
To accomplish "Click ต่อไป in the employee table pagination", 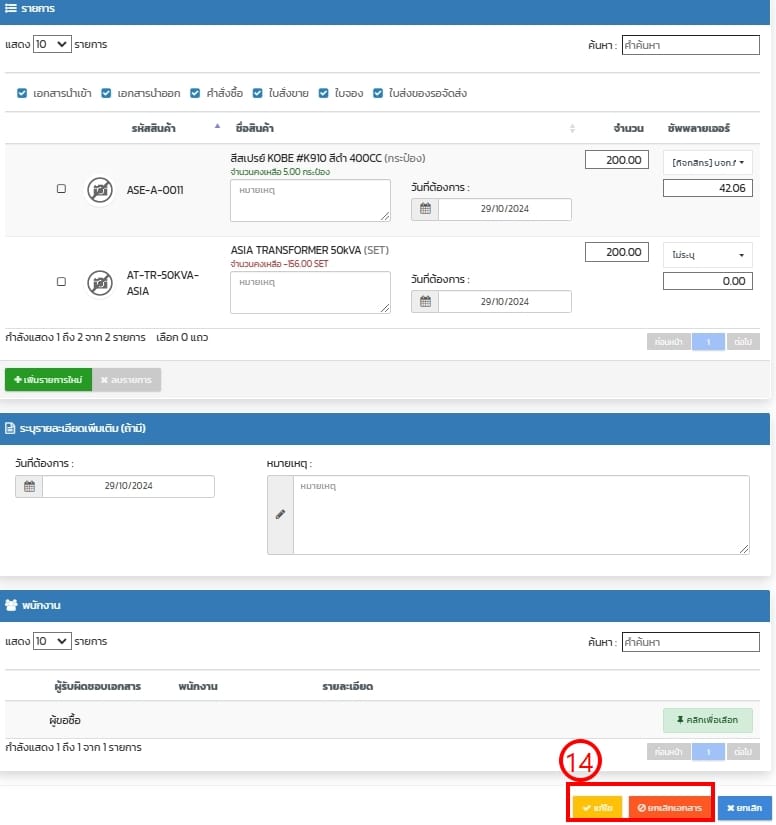I will pos(743,751).
